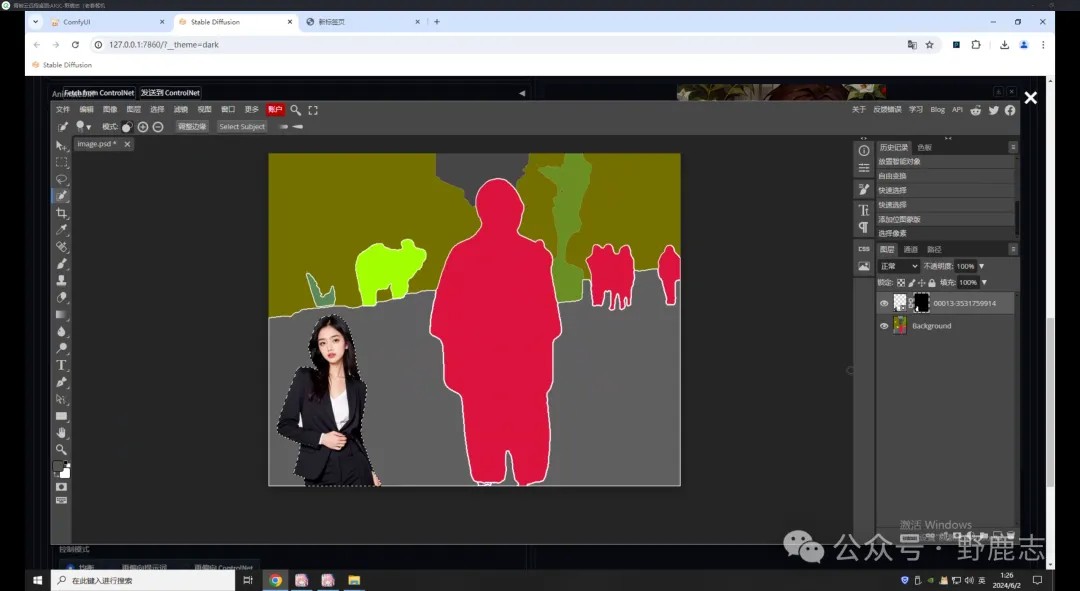Select the Path Select tool
The width and height of the screenshot is (1080, 591).
tap(61, 399)
